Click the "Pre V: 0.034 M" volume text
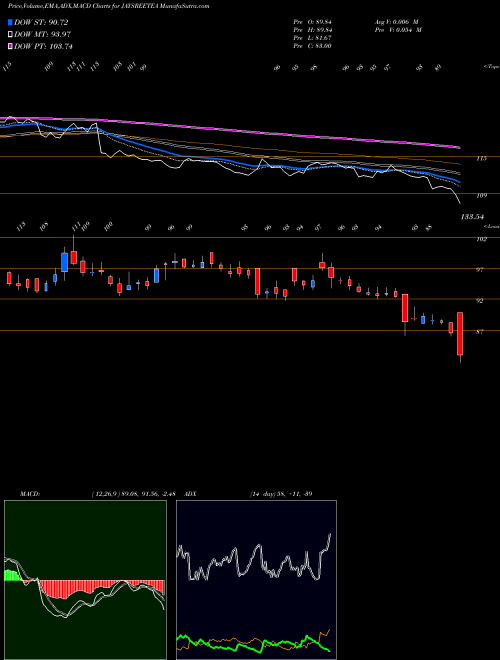Image resolution: width=500 pixels, height=660 pixels. pyautogui.click(x=398, y=30)
